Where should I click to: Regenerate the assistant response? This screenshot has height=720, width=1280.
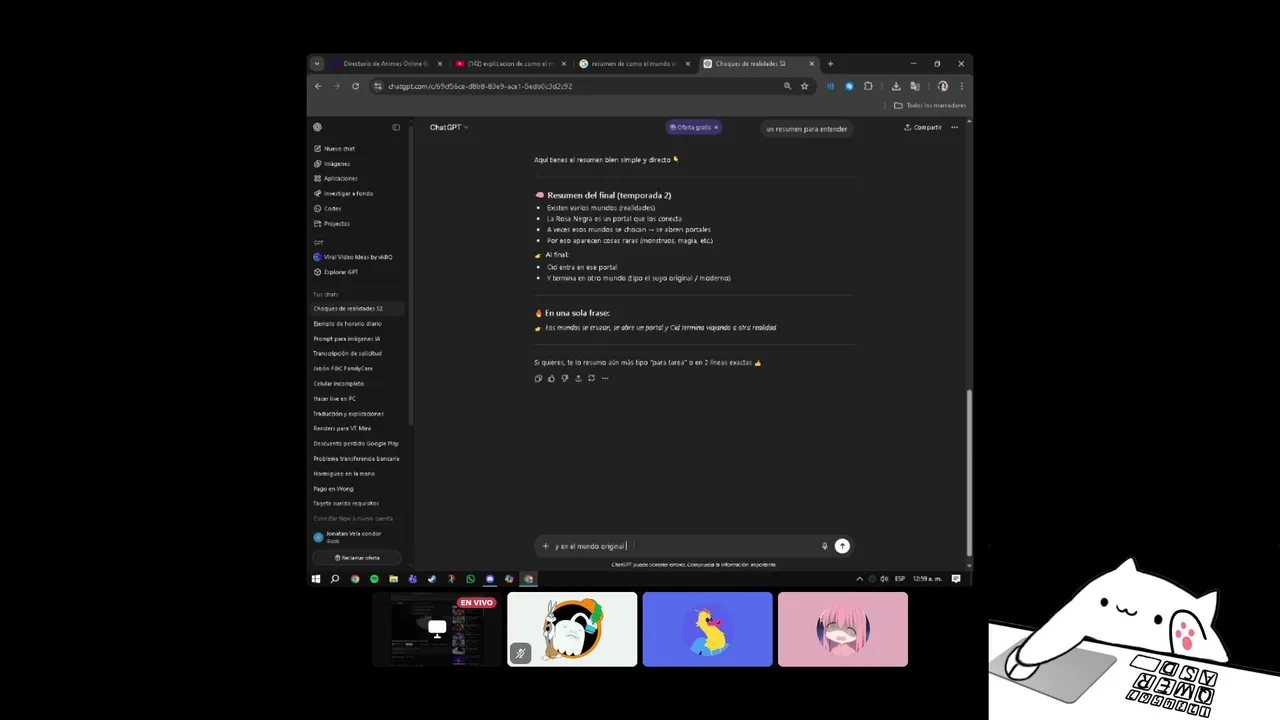(x=591, y=378)
